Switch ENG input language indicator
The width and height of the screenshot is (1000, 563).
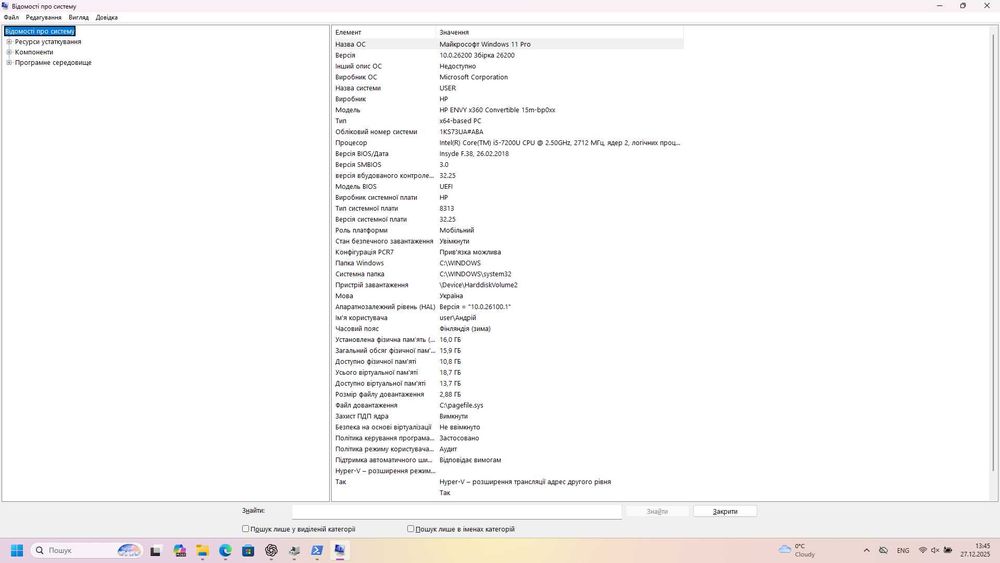pyautogui.click(x=903, y=550)
